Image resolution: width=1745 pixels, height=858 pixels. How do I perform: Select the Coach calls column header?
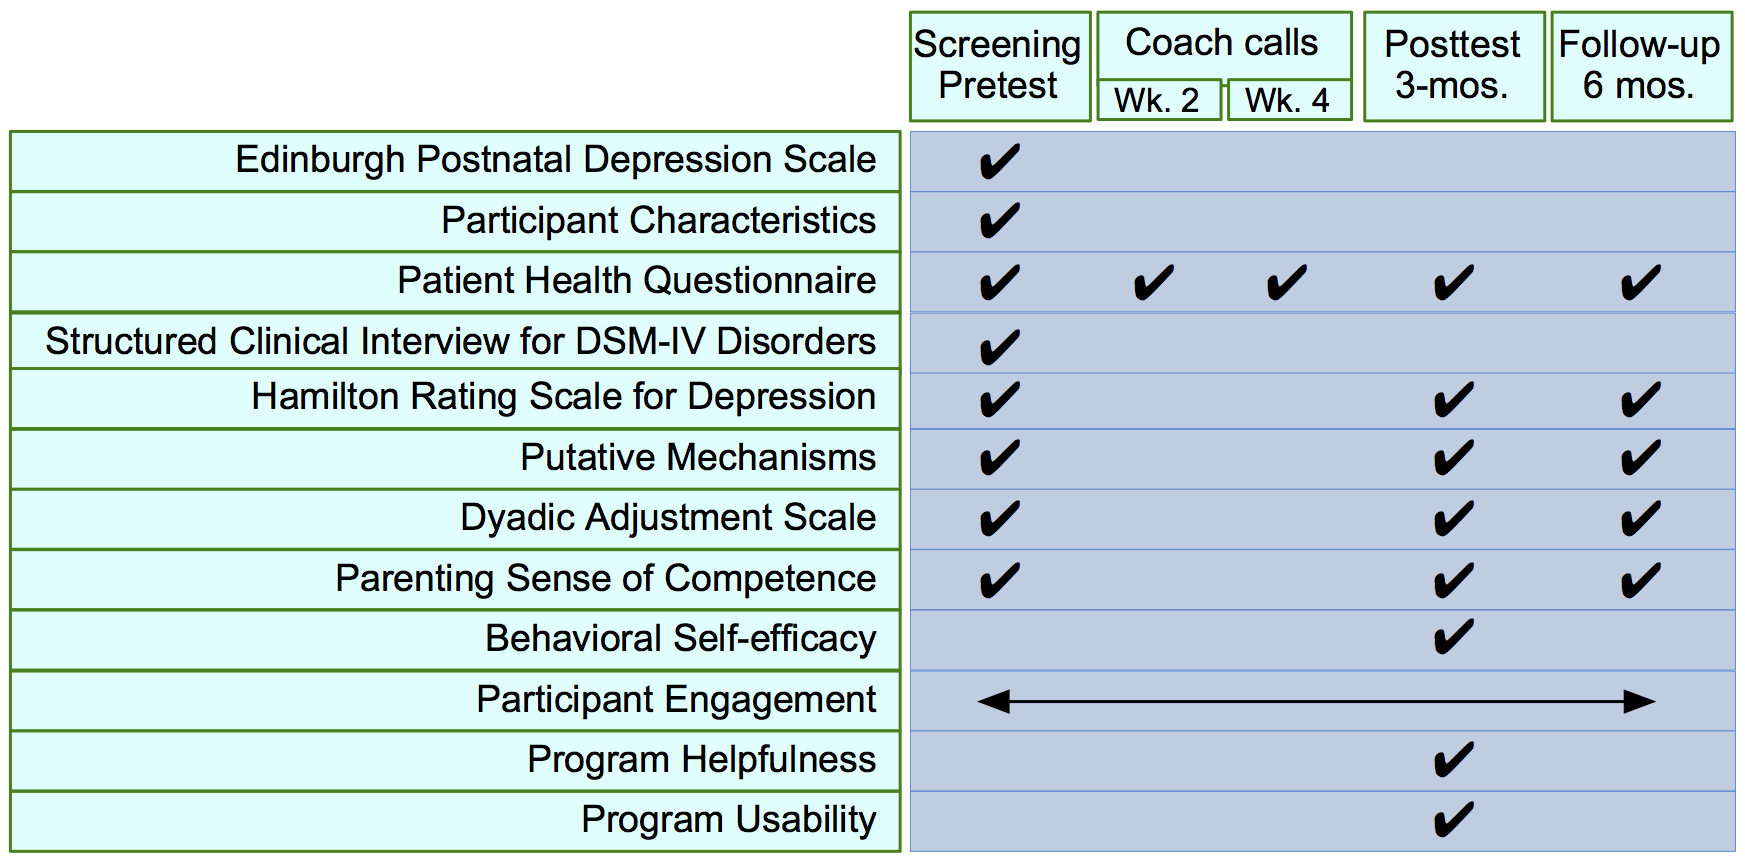pos(1222,43)
